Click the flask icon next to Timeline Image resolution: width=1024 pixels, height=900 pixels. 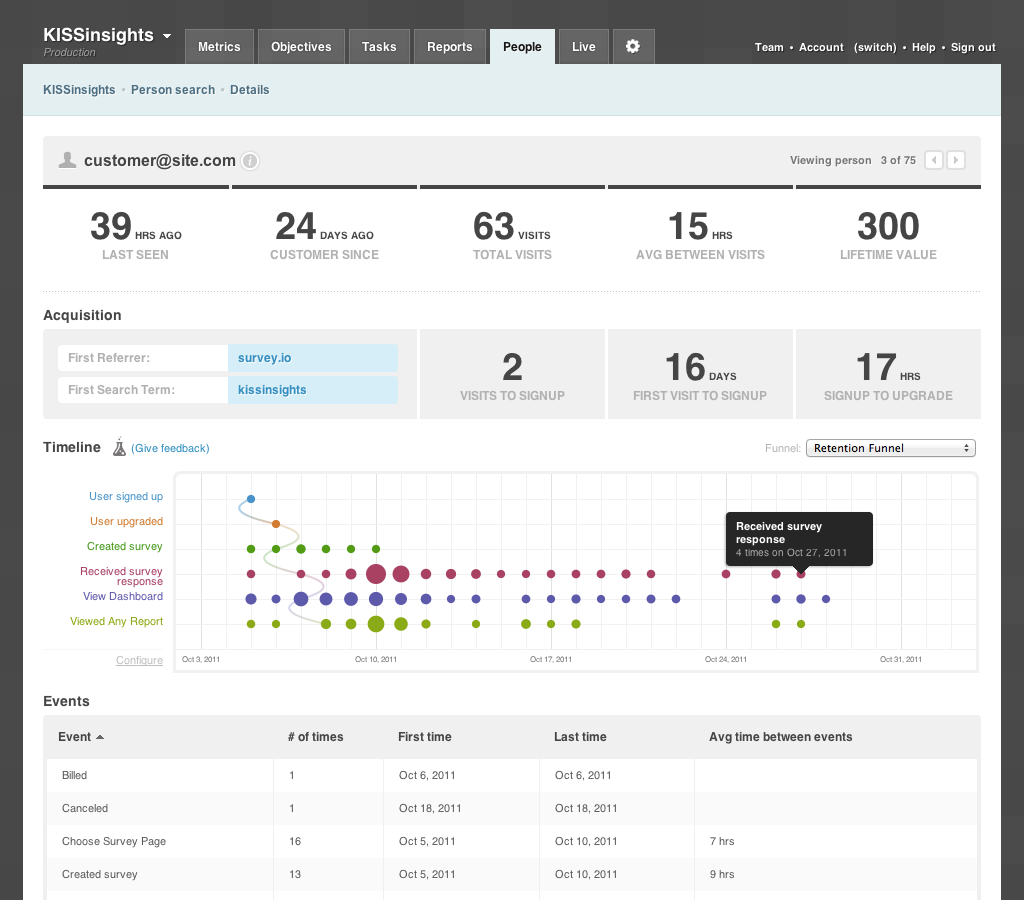click(119, 447)
